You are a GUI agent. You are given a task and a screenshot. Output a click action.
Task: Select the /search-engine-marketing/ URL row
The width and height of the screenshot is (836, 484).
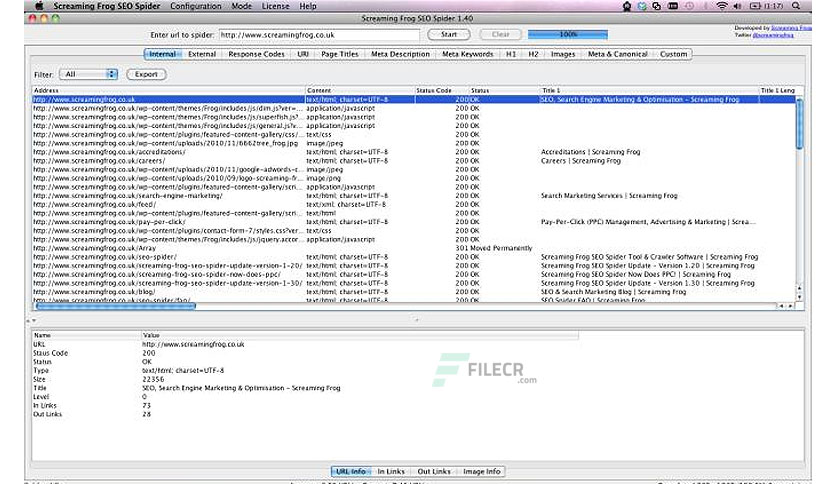[x=414, y=196]
